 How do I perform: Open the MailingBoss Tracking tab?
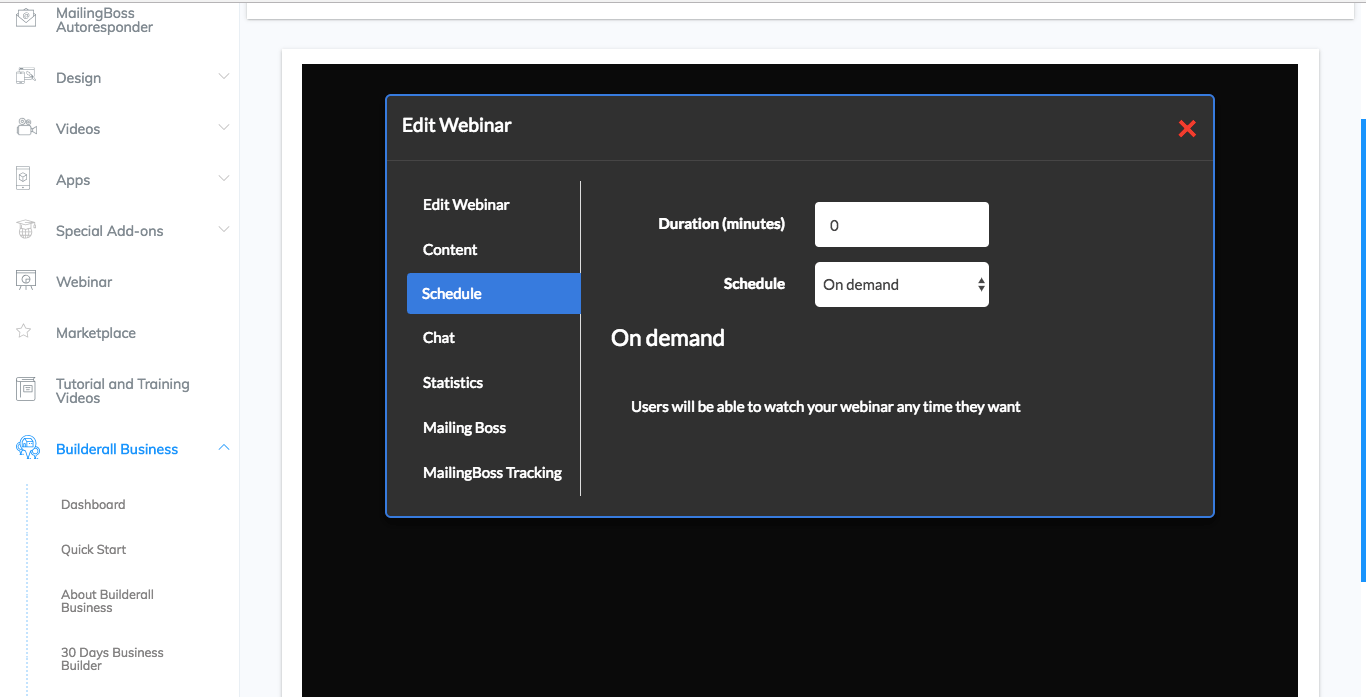492,472
